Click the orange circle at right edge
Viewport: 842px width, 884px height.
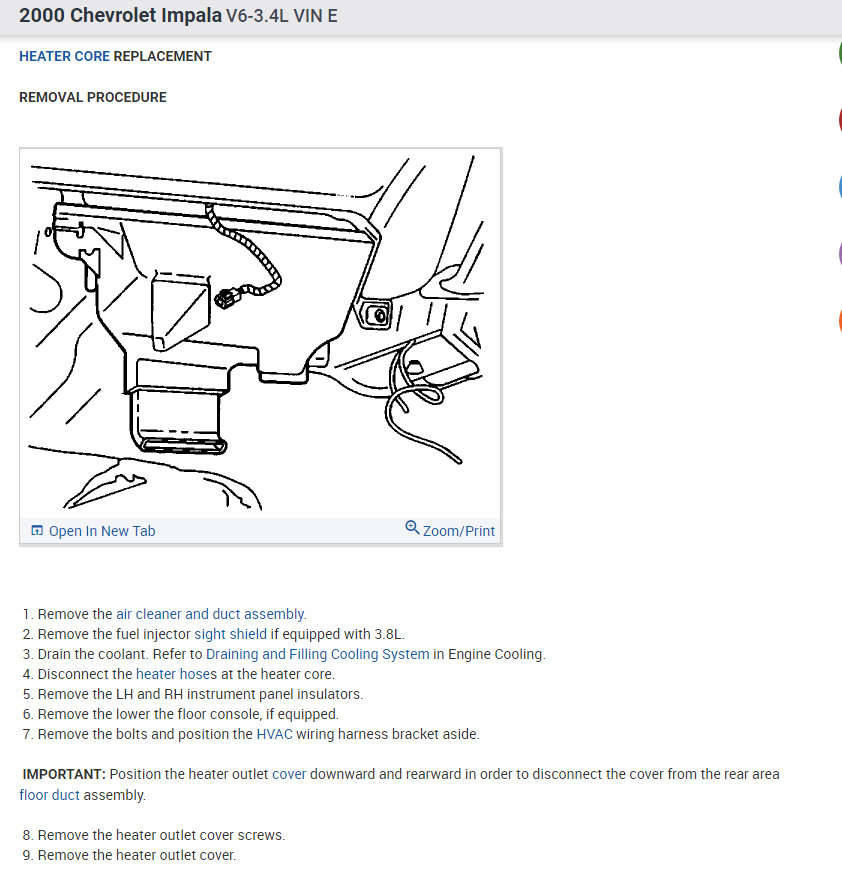click(840, 320)
